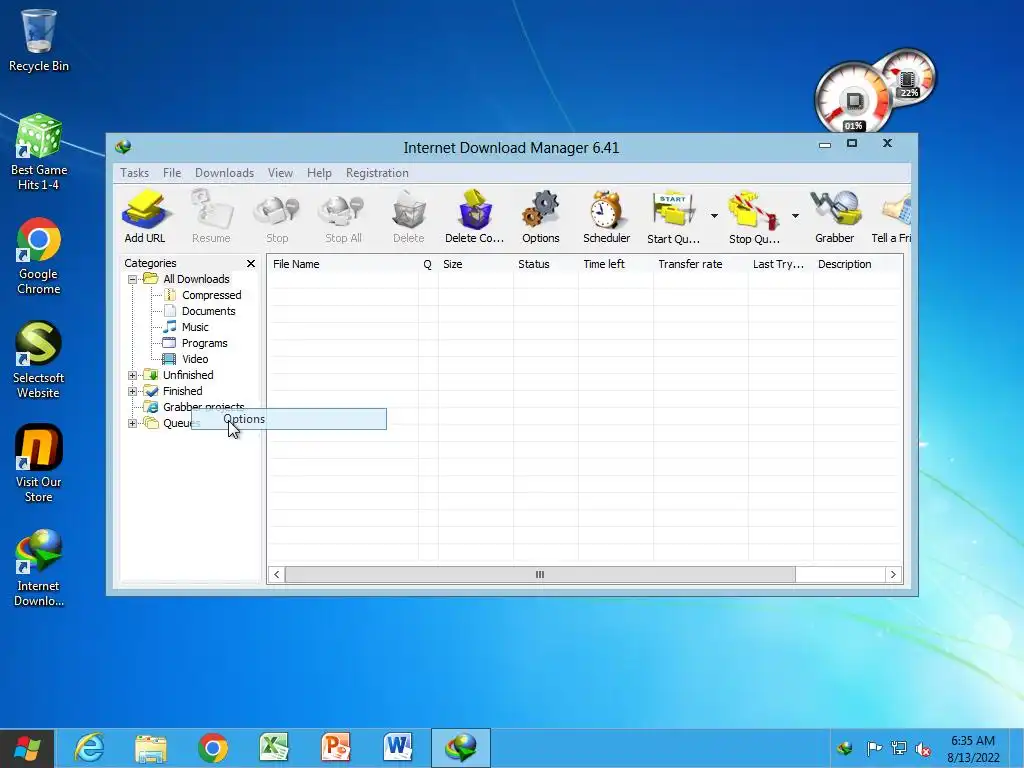
Task: Click the Stop toolbar icon
Action: pyautogui.click(x=277, y=217)
